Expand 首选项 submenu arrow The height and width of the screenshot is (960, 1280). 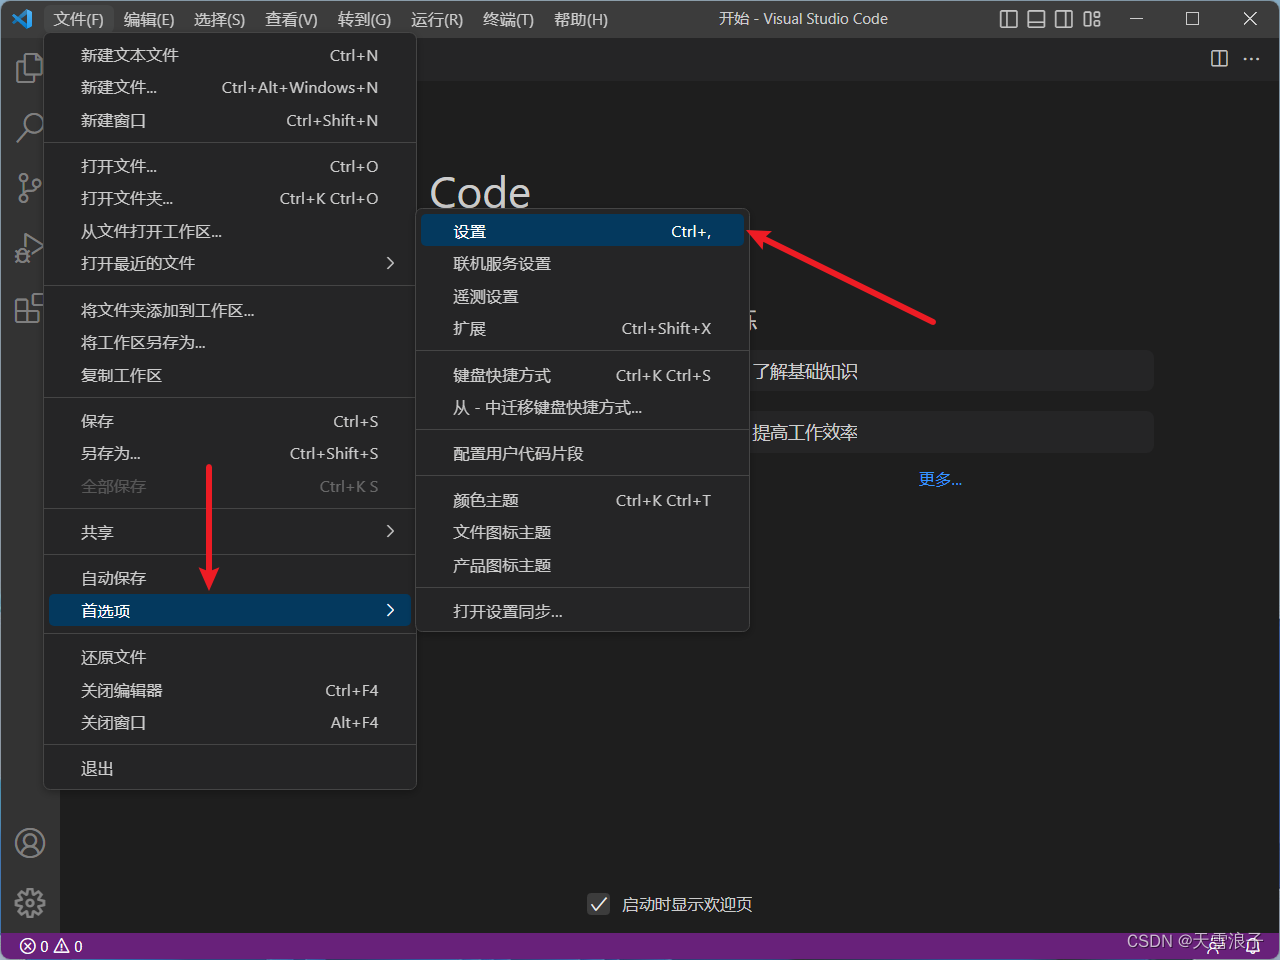[390, 610]
